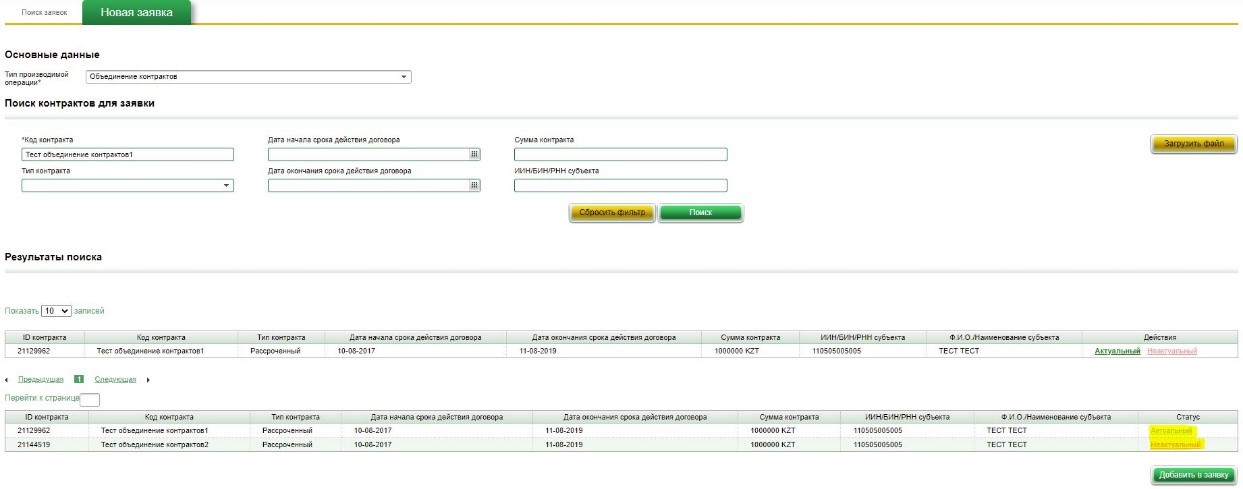This screenshot has height=489, width=1243.
Task: Go to Следующая page link
Action: point(115,380)
